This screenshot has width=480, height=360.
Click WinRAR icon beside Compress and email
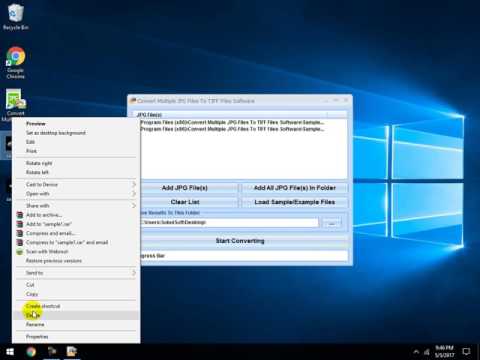[x=20, y=233]
